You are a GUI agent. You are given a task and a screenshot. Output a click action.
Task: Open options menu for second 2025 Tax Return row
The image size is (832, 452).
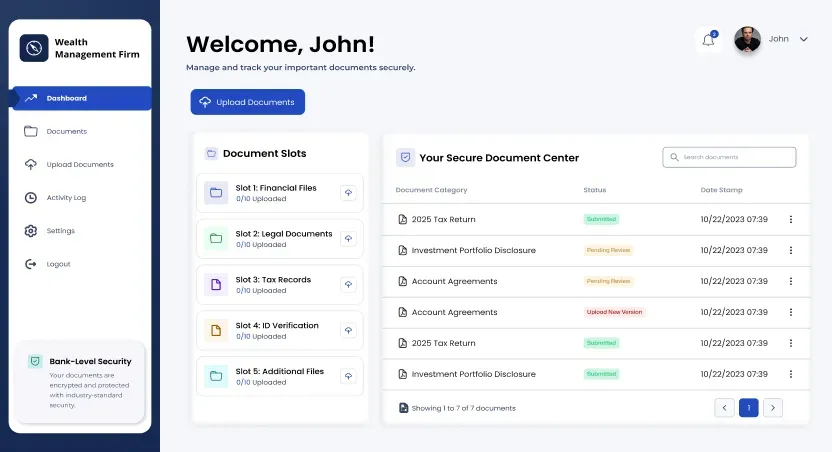click(791, 343)
